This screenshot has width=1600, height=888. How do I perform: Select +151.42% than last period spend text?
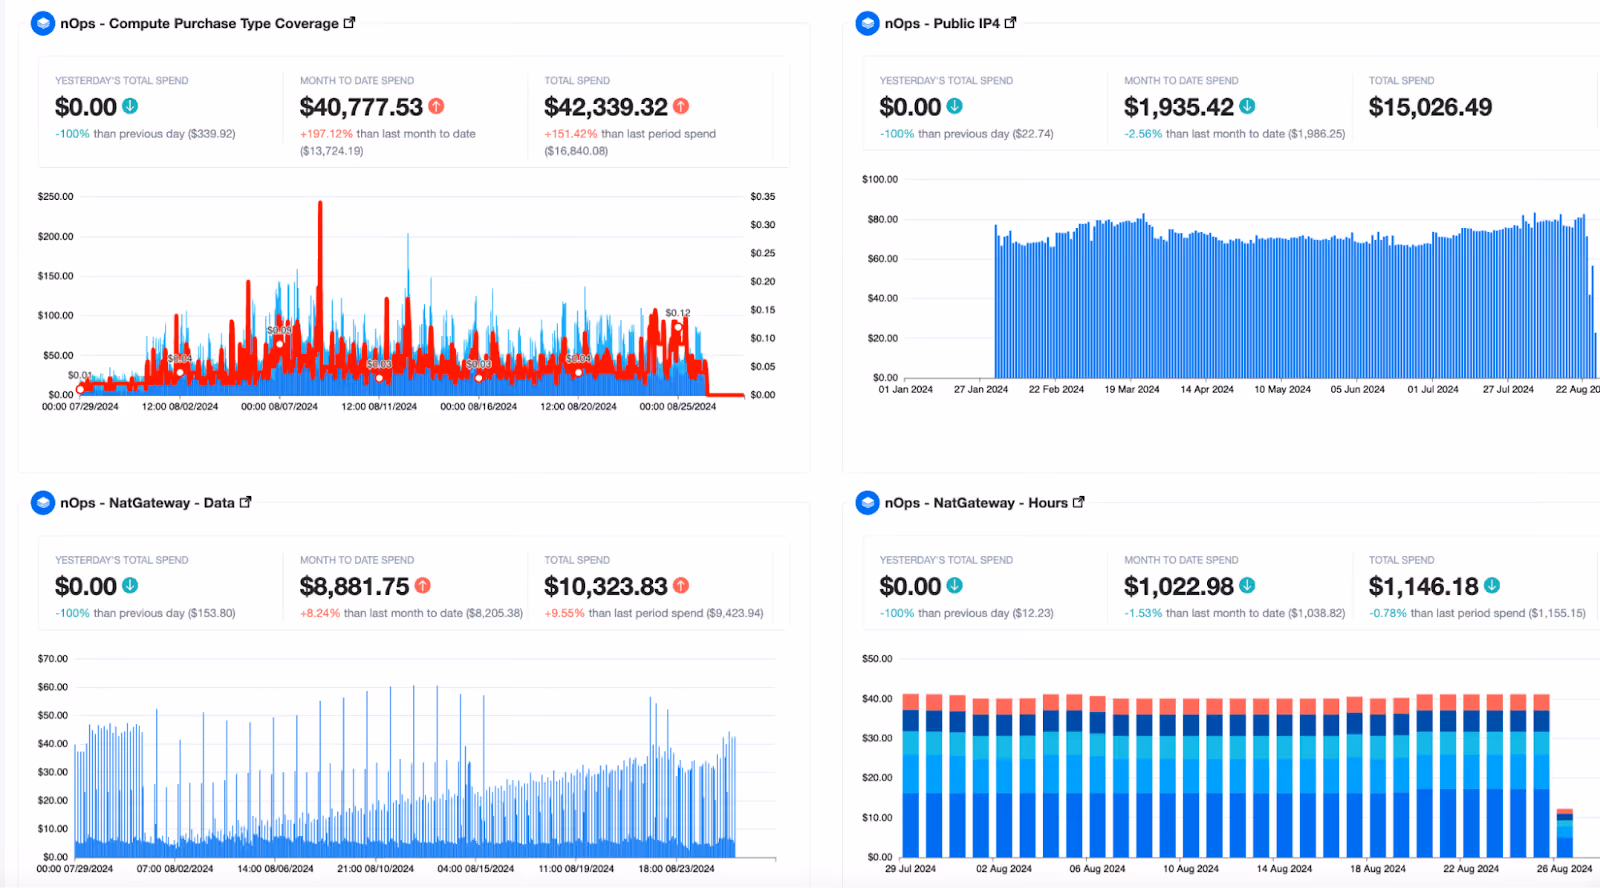(x=630, y=142)
